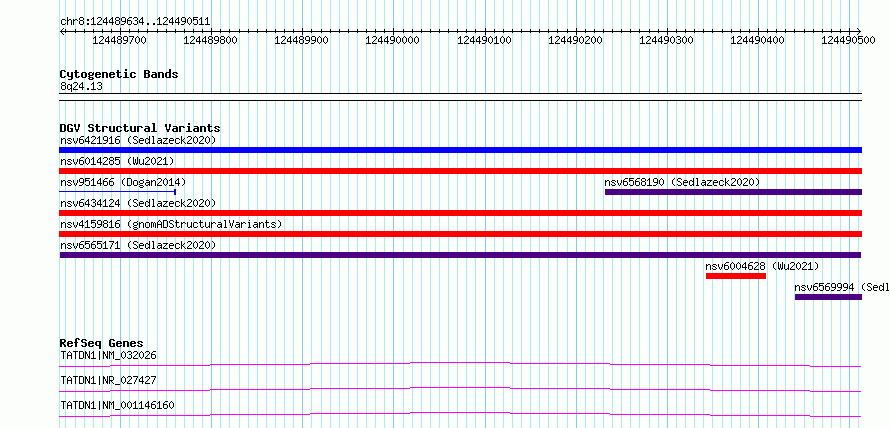Click the purple nsv6565171 variant bar
Screen dimensions: 890x428
(x=460, y=255)
